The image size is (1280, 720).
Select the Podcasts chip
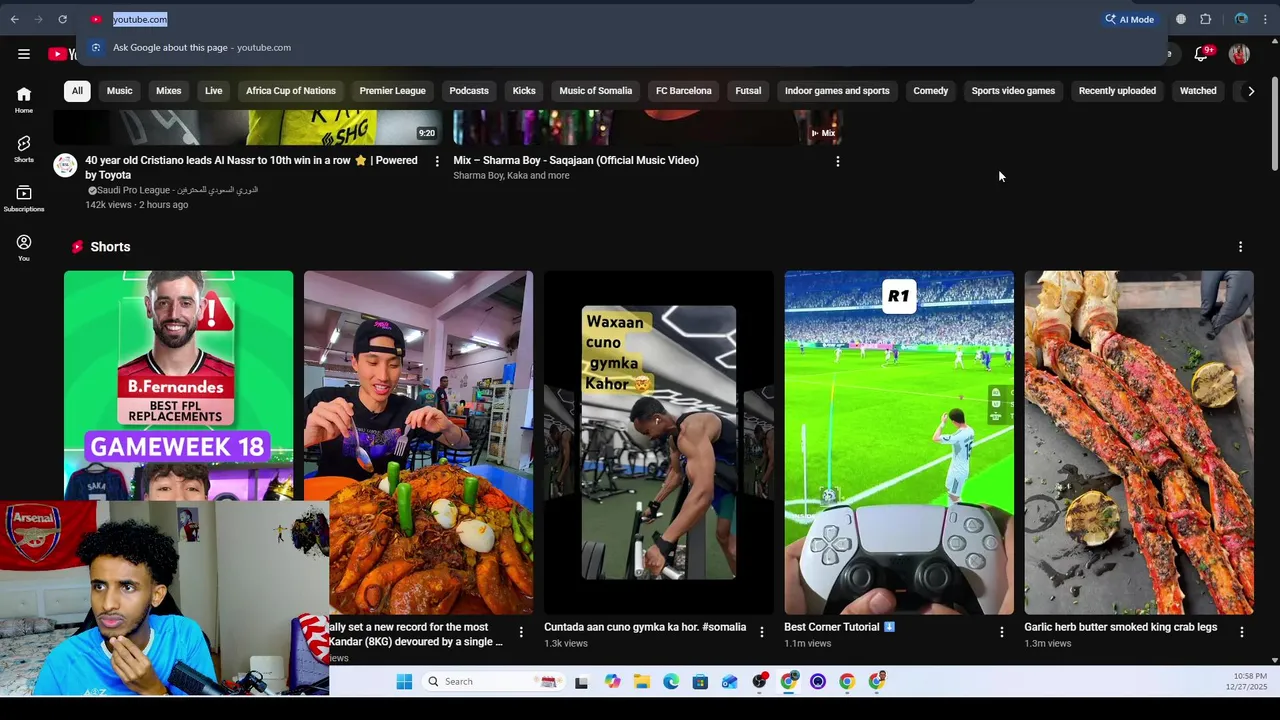469,91
